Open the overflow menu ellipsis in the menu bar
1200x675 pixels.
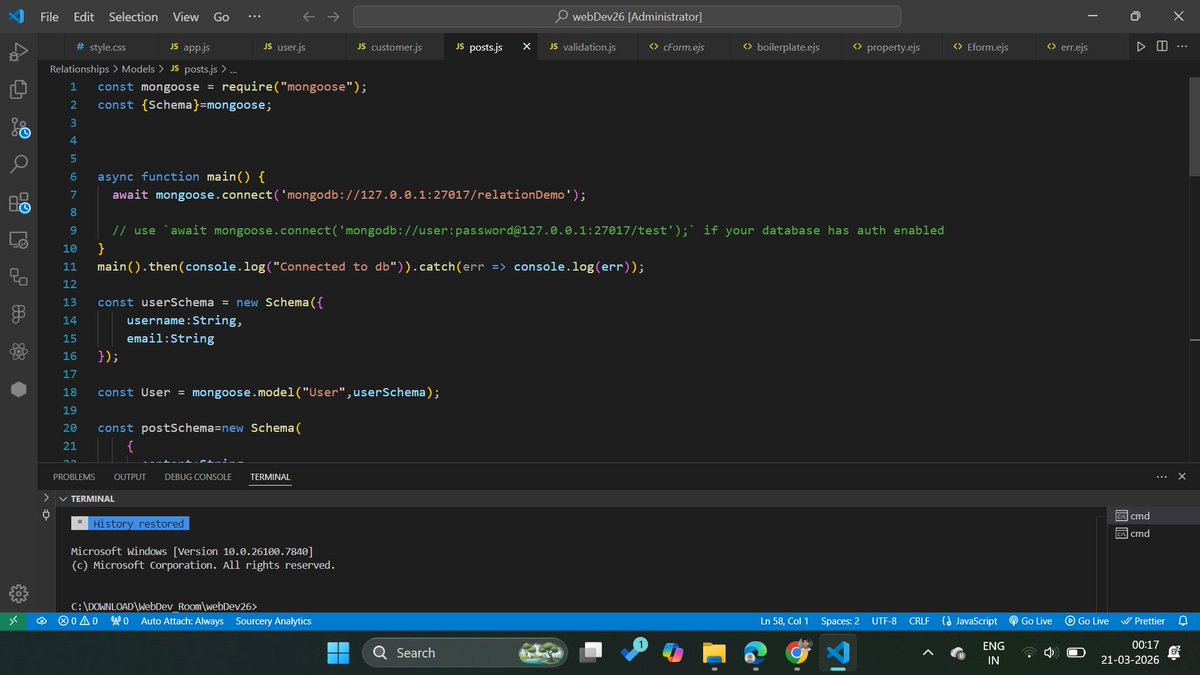254,17
